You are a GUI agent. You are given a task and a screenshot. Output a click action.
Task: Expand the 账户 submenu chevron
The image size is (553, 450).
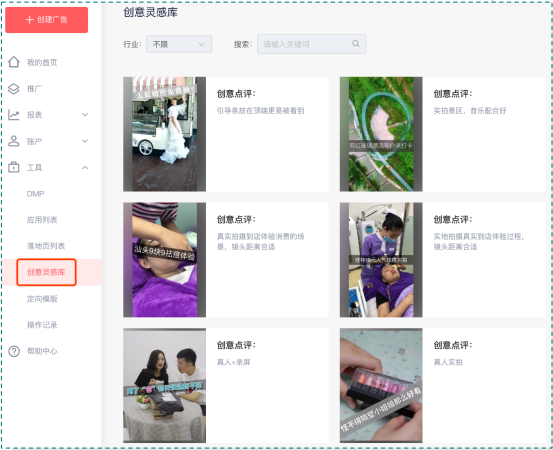[85, 141]
